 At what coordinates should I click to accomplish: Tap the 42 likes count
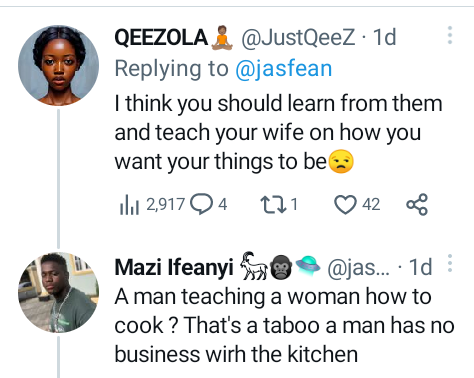(x=371, y=204)
